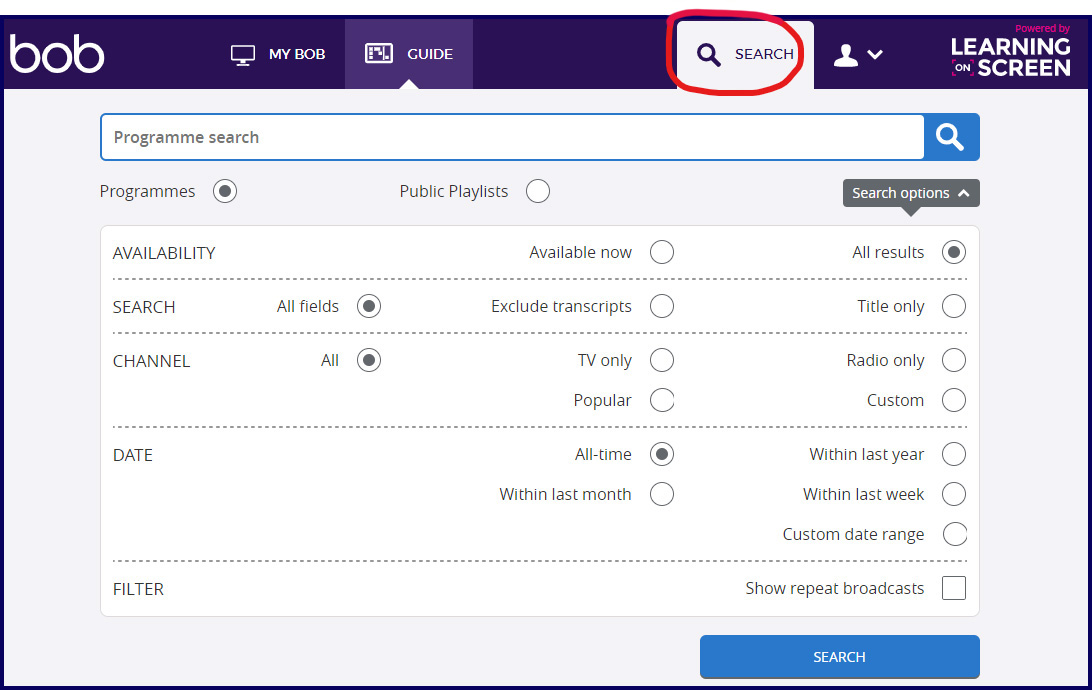Choose Custom date range
The width and height of the screenshot is (1092, 690).
[955, 533]
